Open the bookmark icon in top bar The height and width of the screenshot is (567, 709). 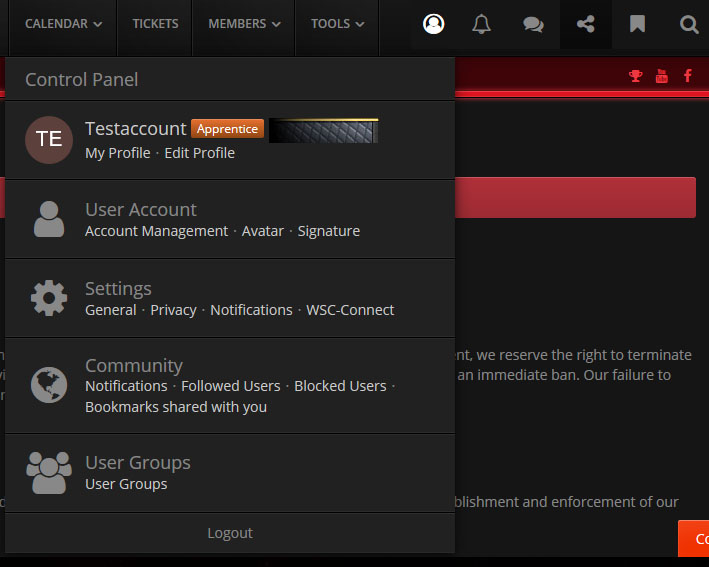coord(637,24)
